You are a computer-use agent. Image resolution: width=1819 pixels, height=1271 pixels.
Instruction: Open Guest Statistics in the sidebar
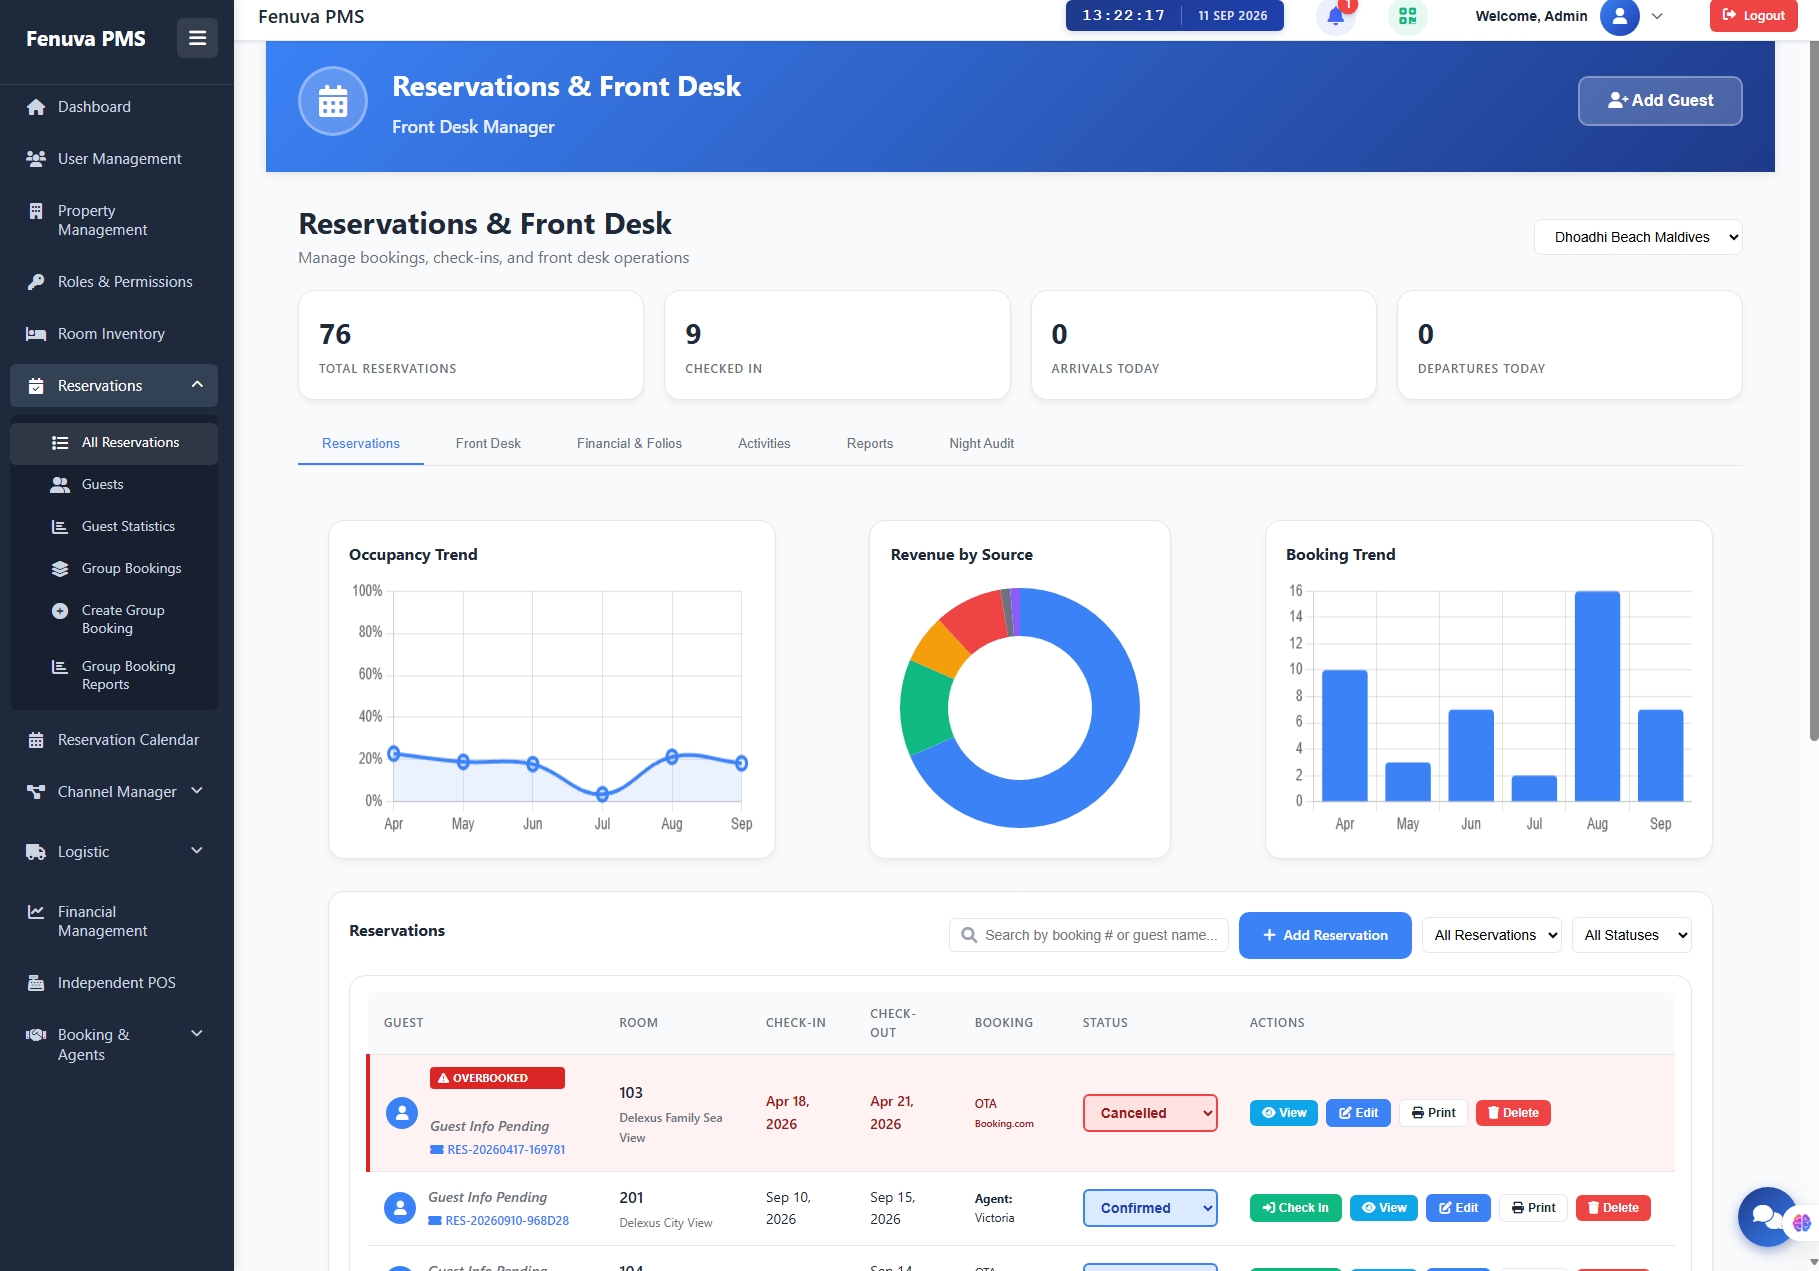point(114,527)
